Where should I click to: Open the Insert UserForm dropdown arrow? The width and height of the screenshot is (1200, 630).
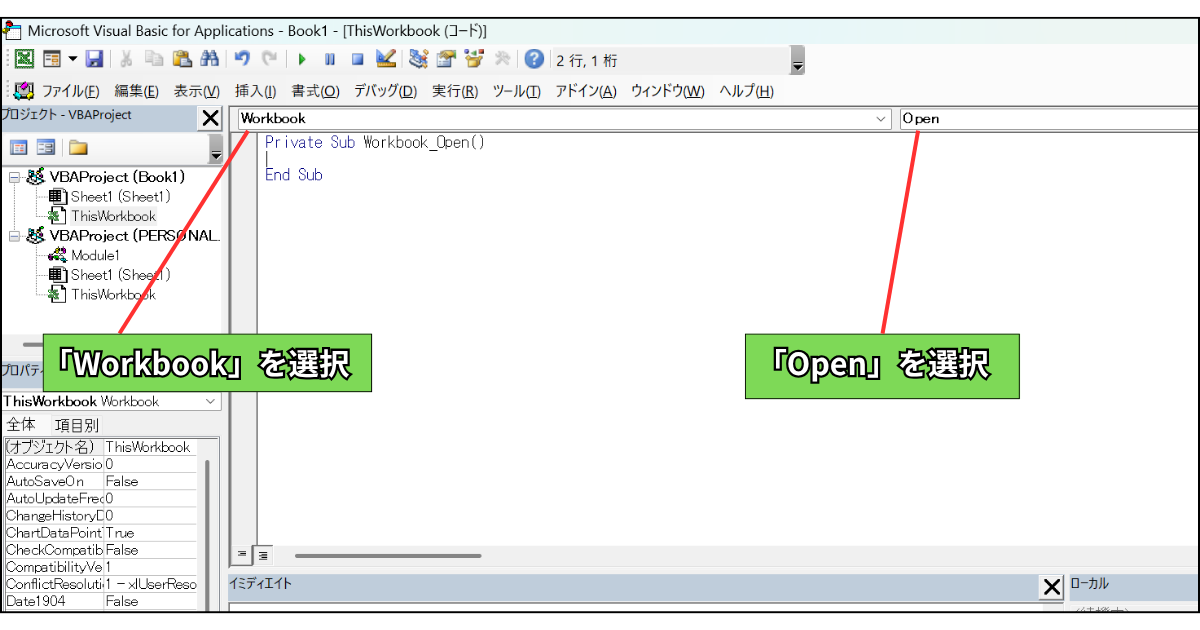point(72,59)
